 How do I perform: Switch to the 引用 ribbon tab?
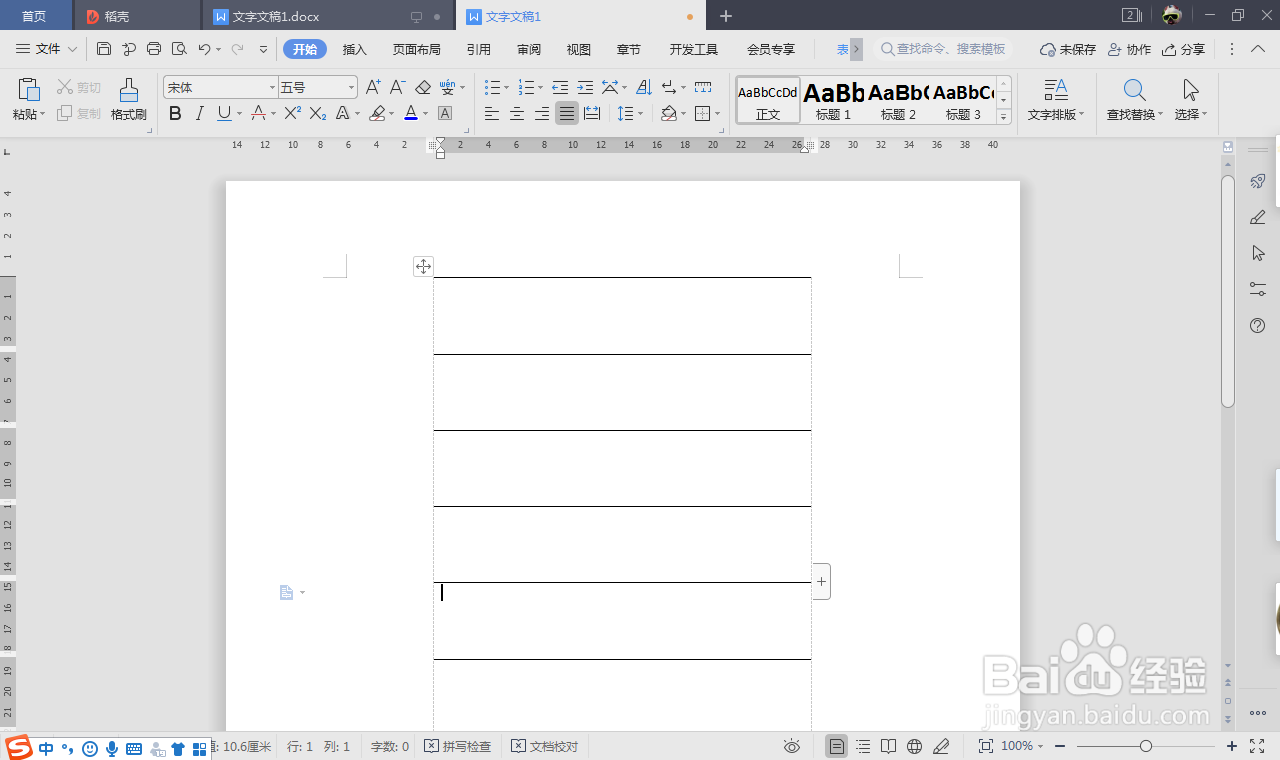coord(478,49)
